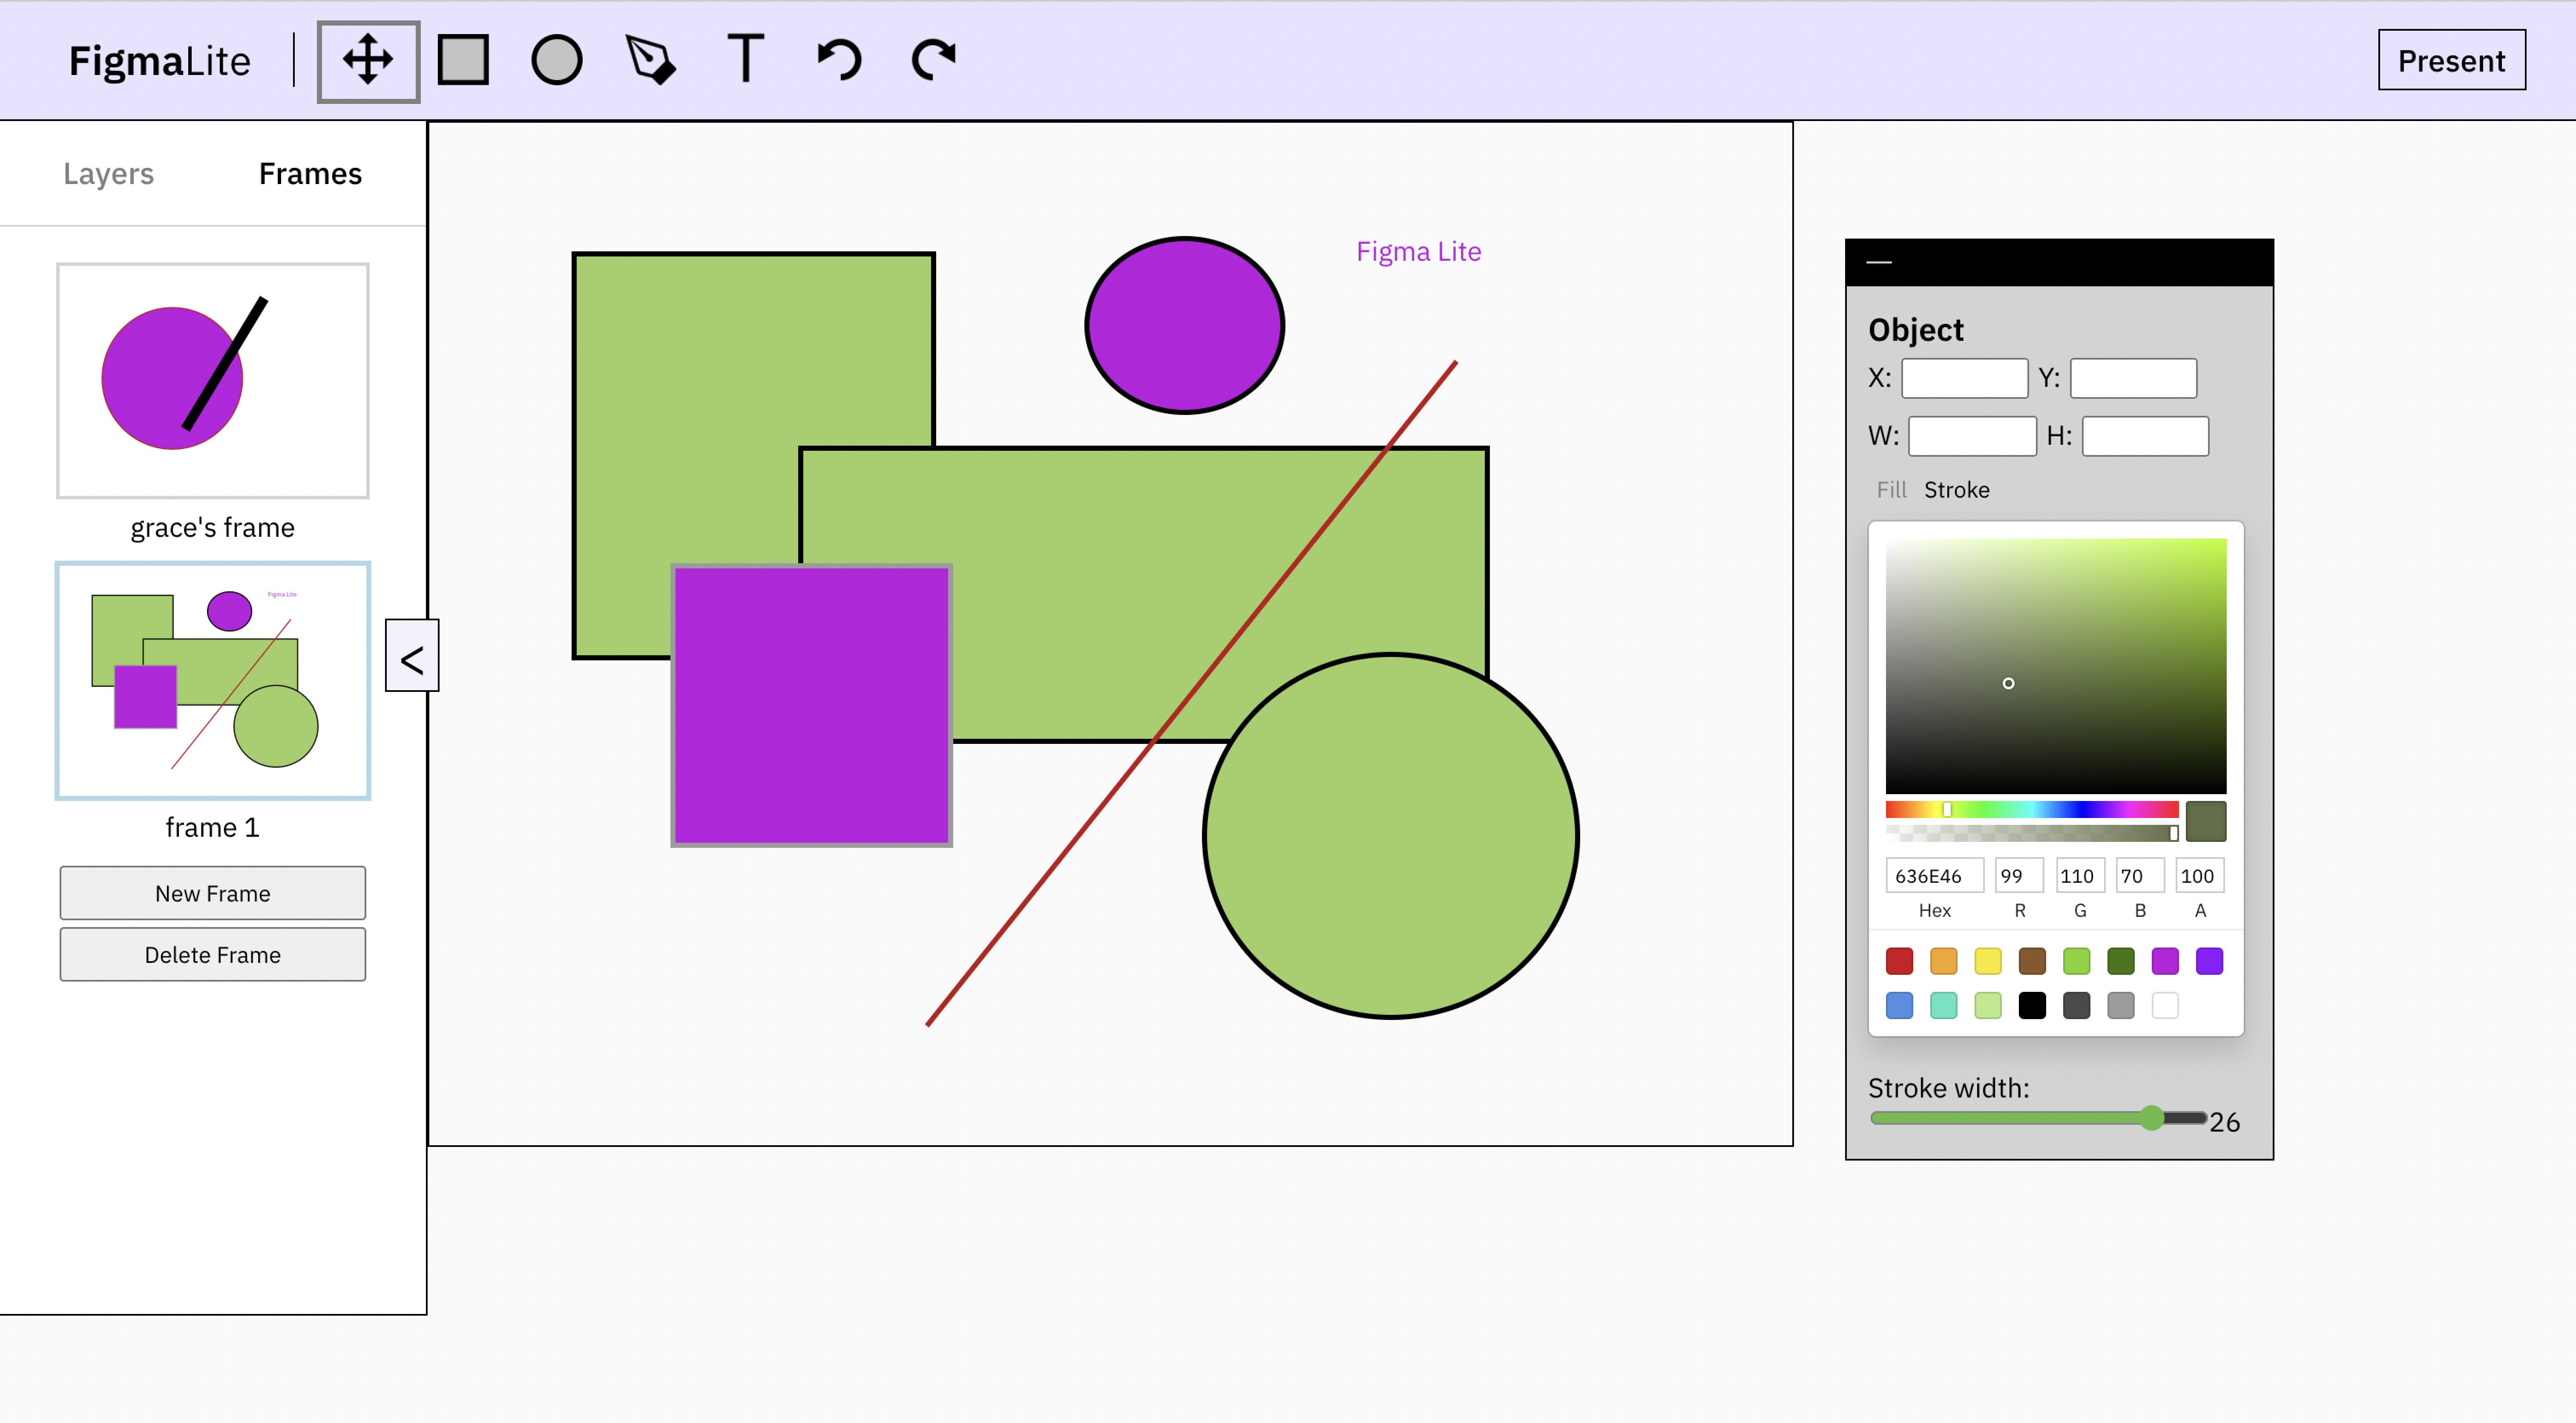Pick the dark gray color swatch
The height and width of the screenshot is (1423, 2576).
tap(2077, 1005)
